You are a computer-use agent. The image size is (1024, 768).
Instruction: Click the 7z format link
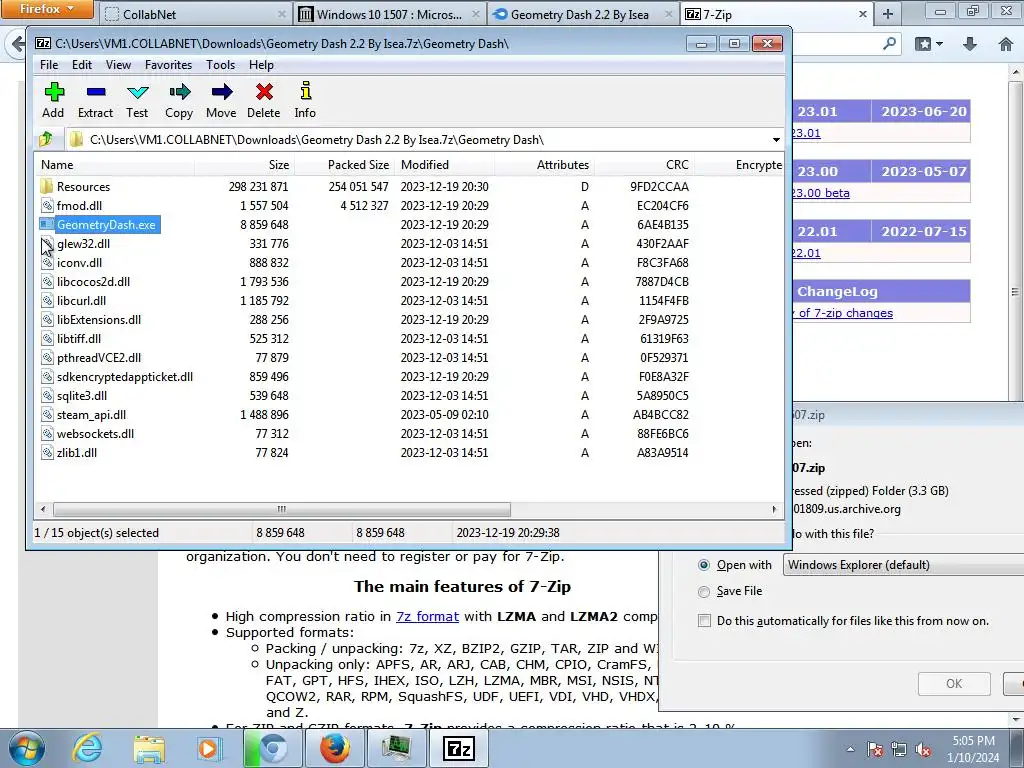(x=427, y=616)
